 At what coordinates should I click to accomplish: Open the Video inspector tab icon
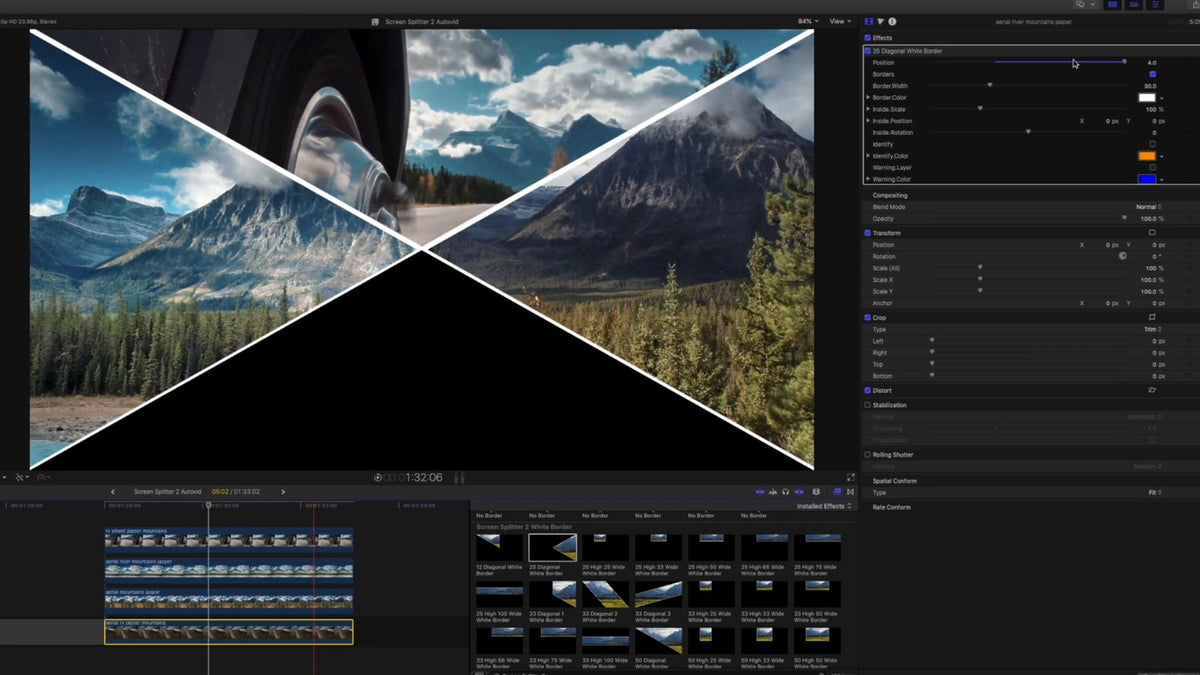pyautogui.click(x=868, y=21)
